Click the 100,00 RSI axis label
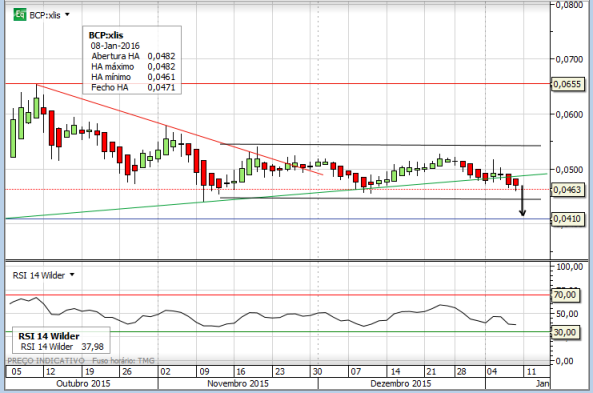Image resolution: width=593 pixels, height=393 pixels. (569, 267)
